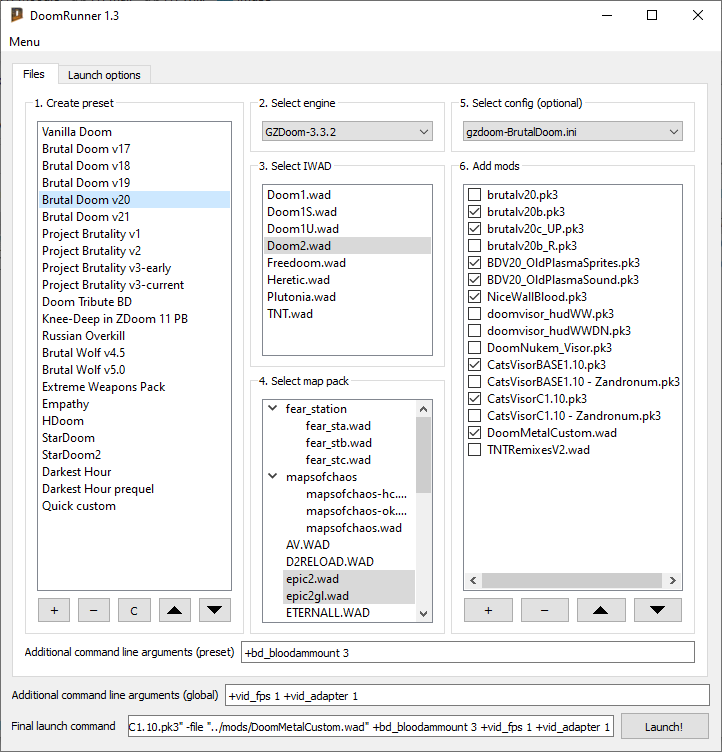
Task: Enable brutalv20.pk3 checkbox
Action: click(474, 195)
